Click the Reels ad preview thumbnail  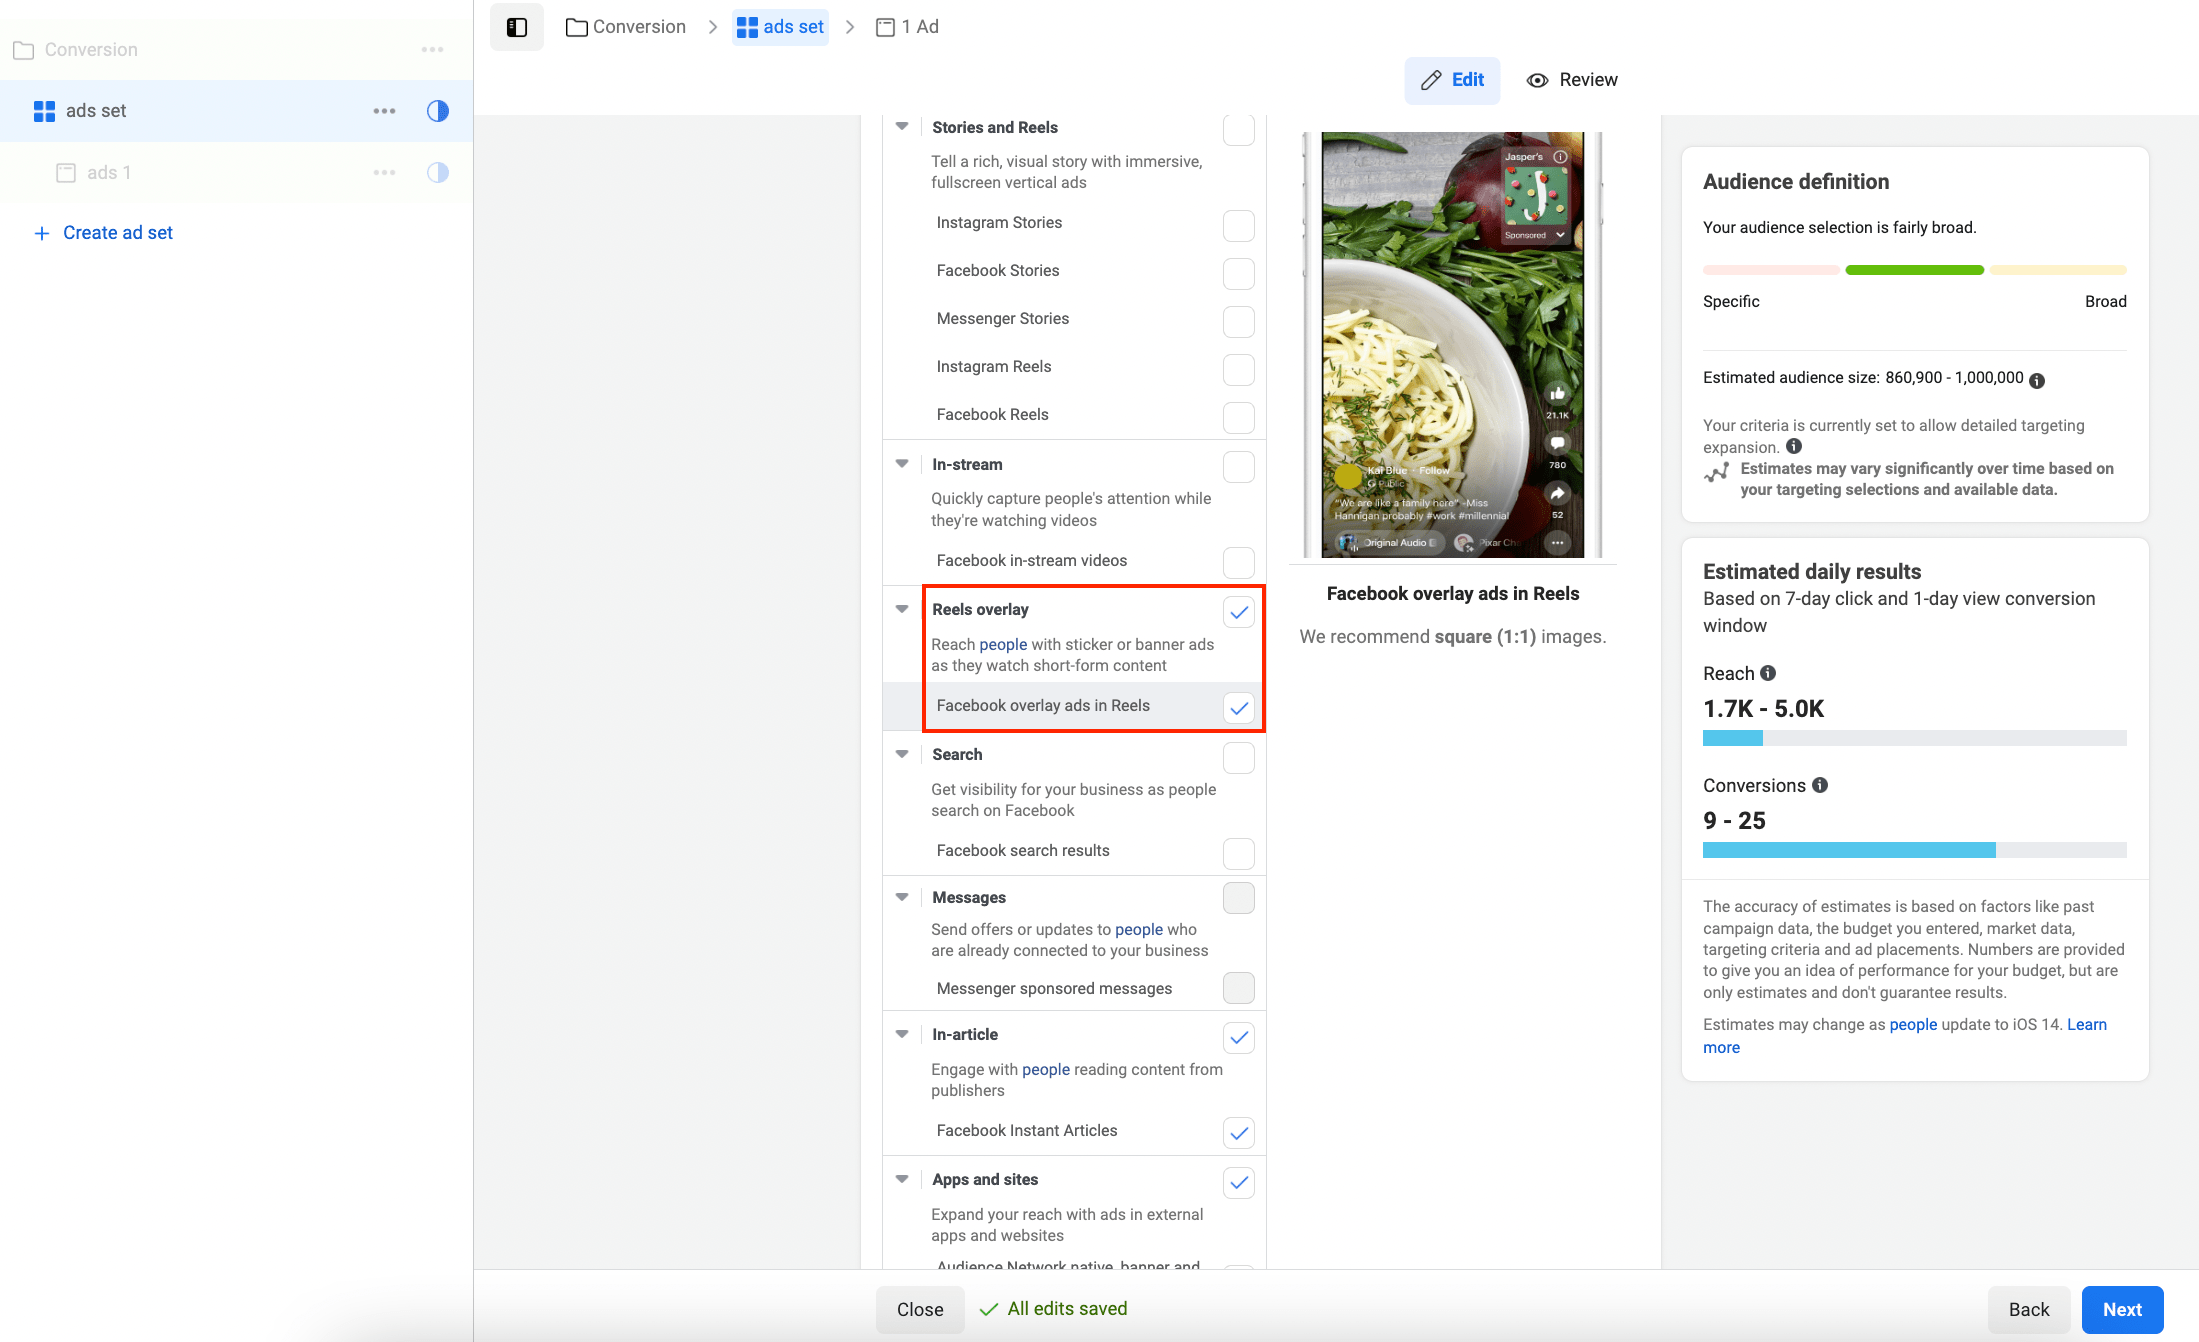click(1452, 345)
